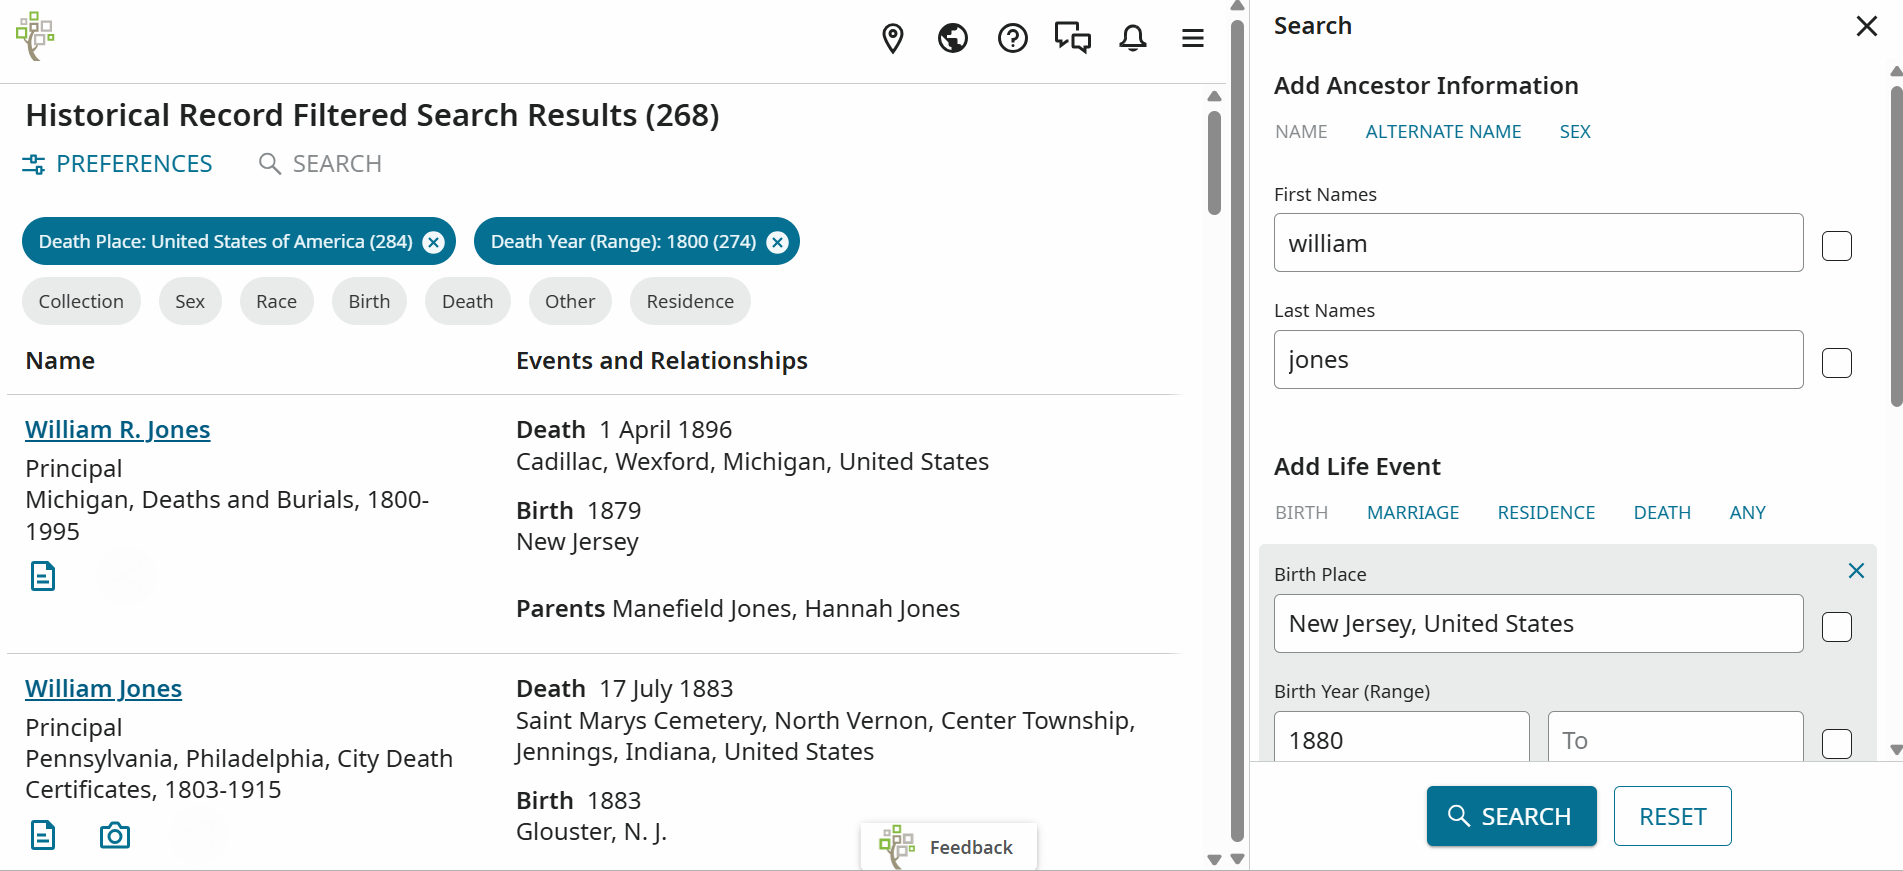Click the FamilySearch tree logo
The image size is (1903, 871).
35,36
